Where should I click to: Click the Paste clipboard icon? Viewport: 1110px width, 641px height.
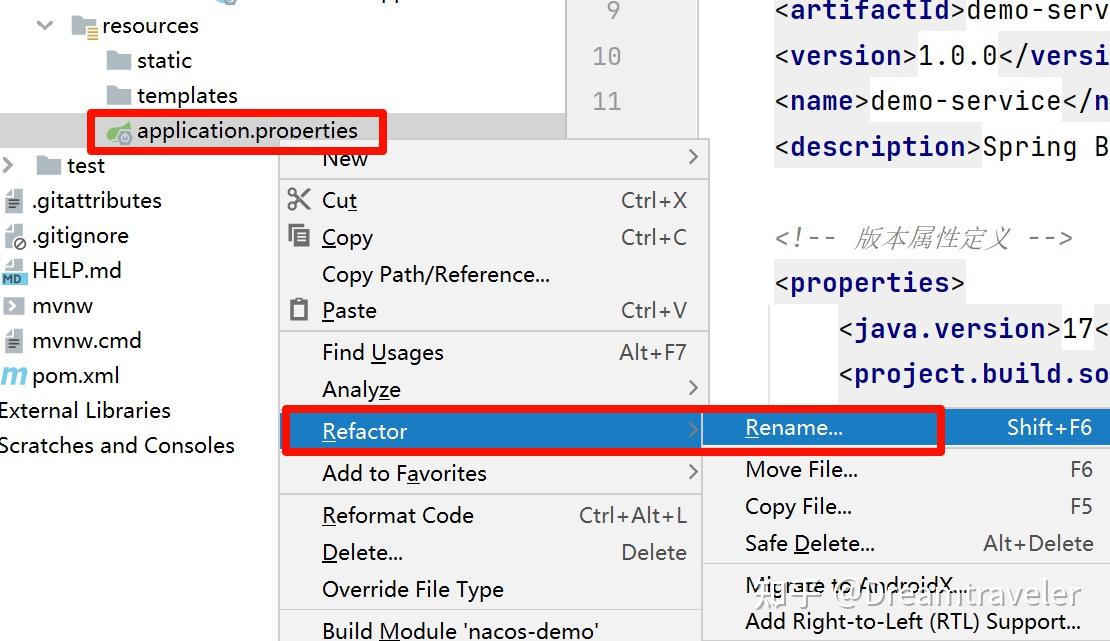point(299,309)
